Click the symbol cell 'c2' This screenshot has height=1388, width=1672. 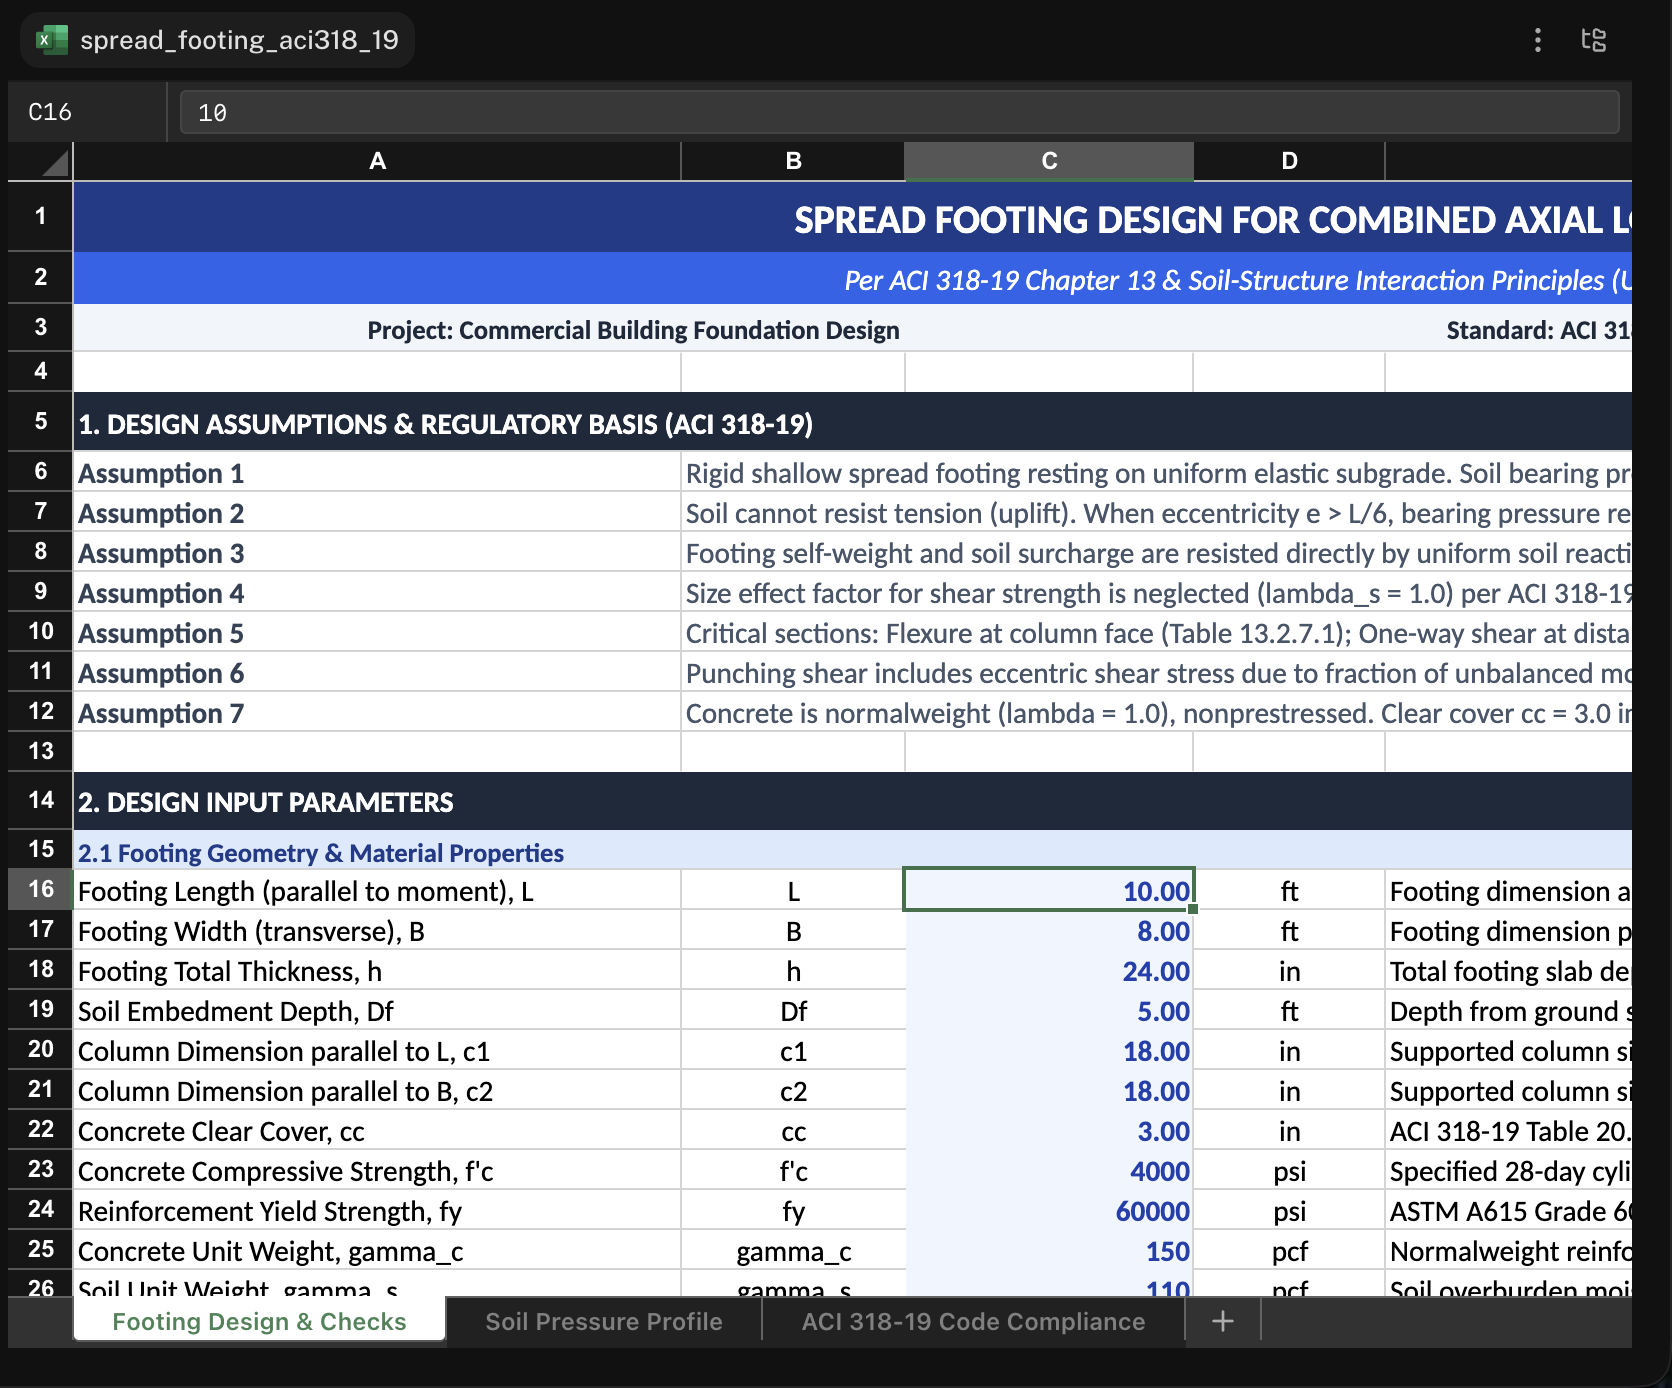793,1091
